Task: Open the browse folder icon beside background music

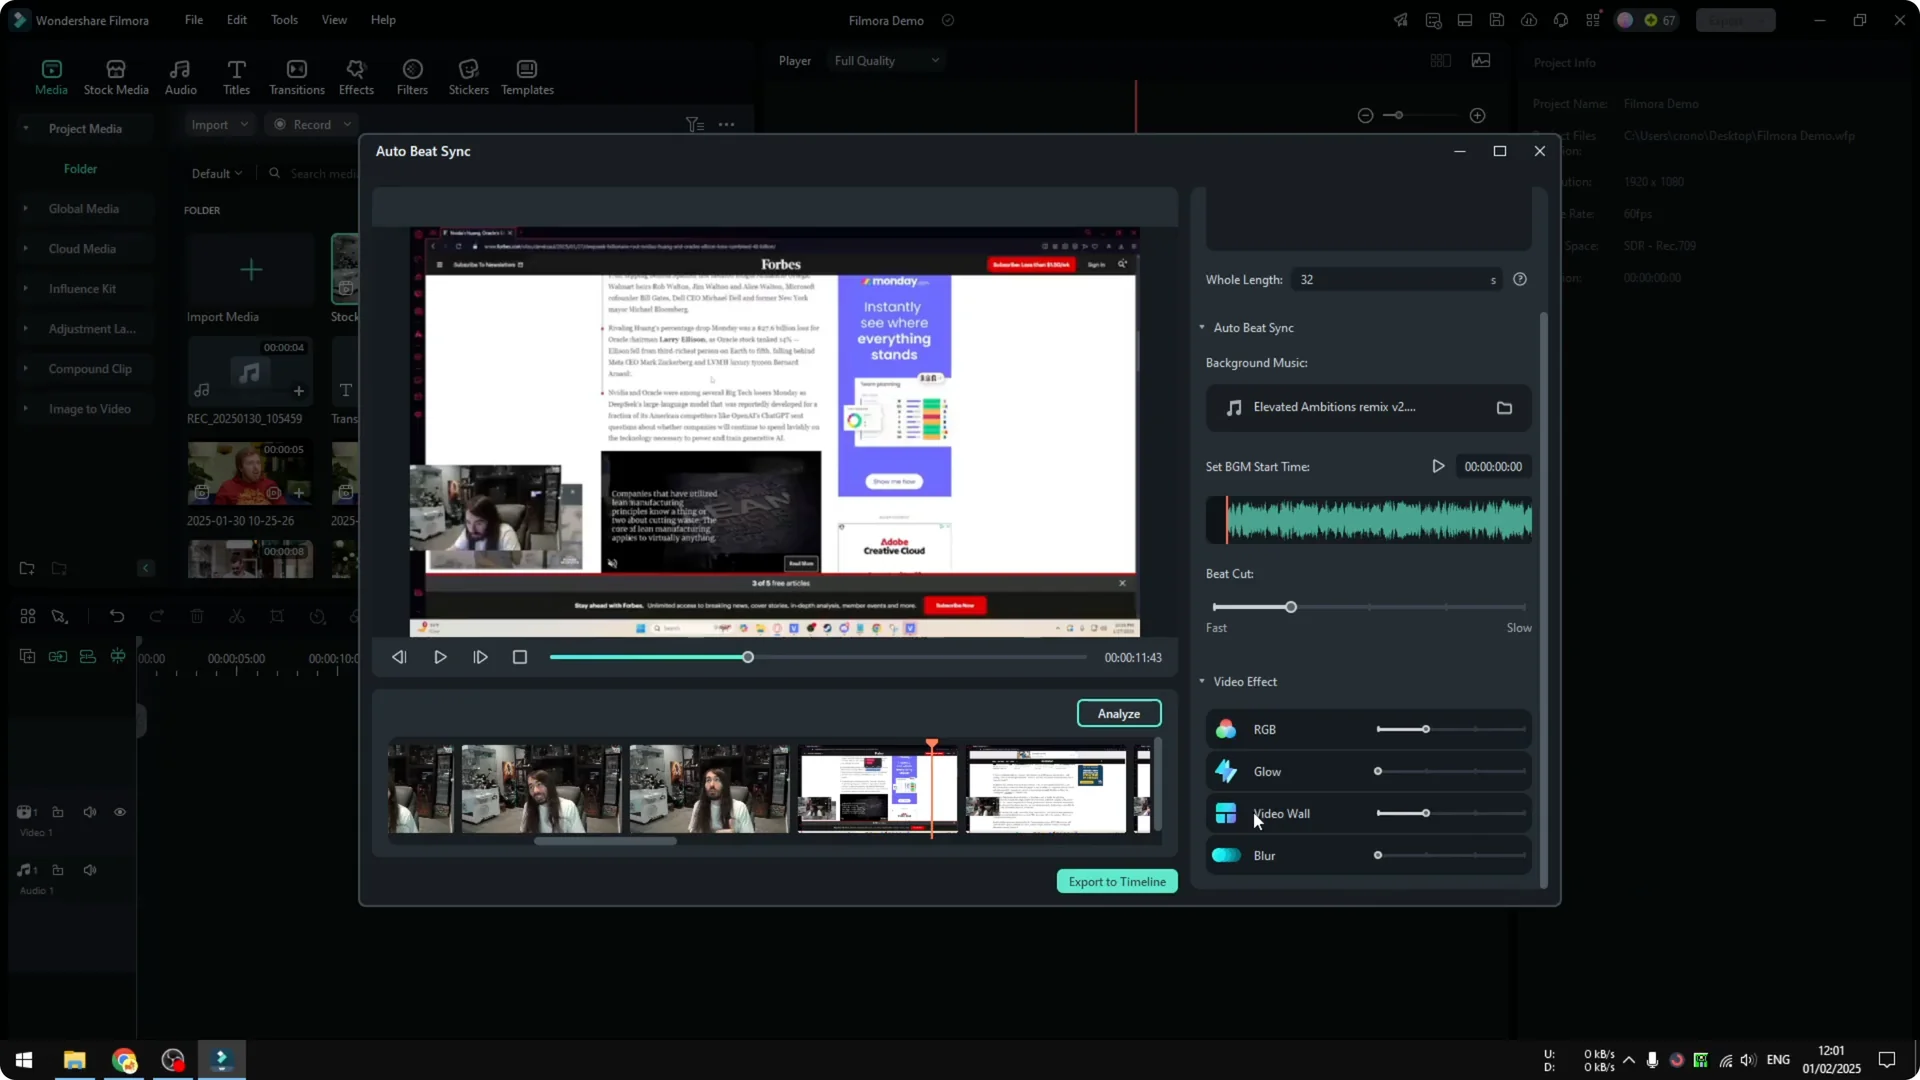Action: point(1504,408)
